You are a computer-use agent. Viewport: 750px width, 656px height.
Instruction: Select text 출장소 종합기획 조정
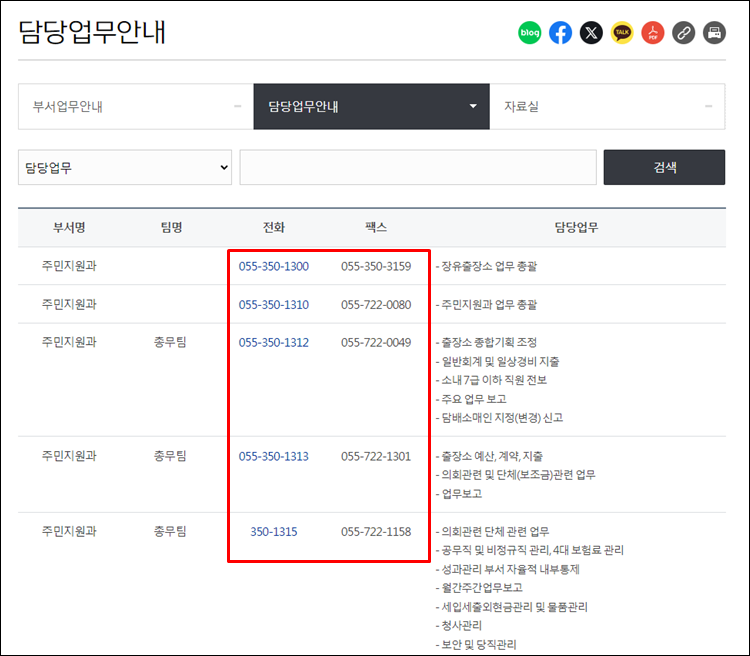coord(487,343)
